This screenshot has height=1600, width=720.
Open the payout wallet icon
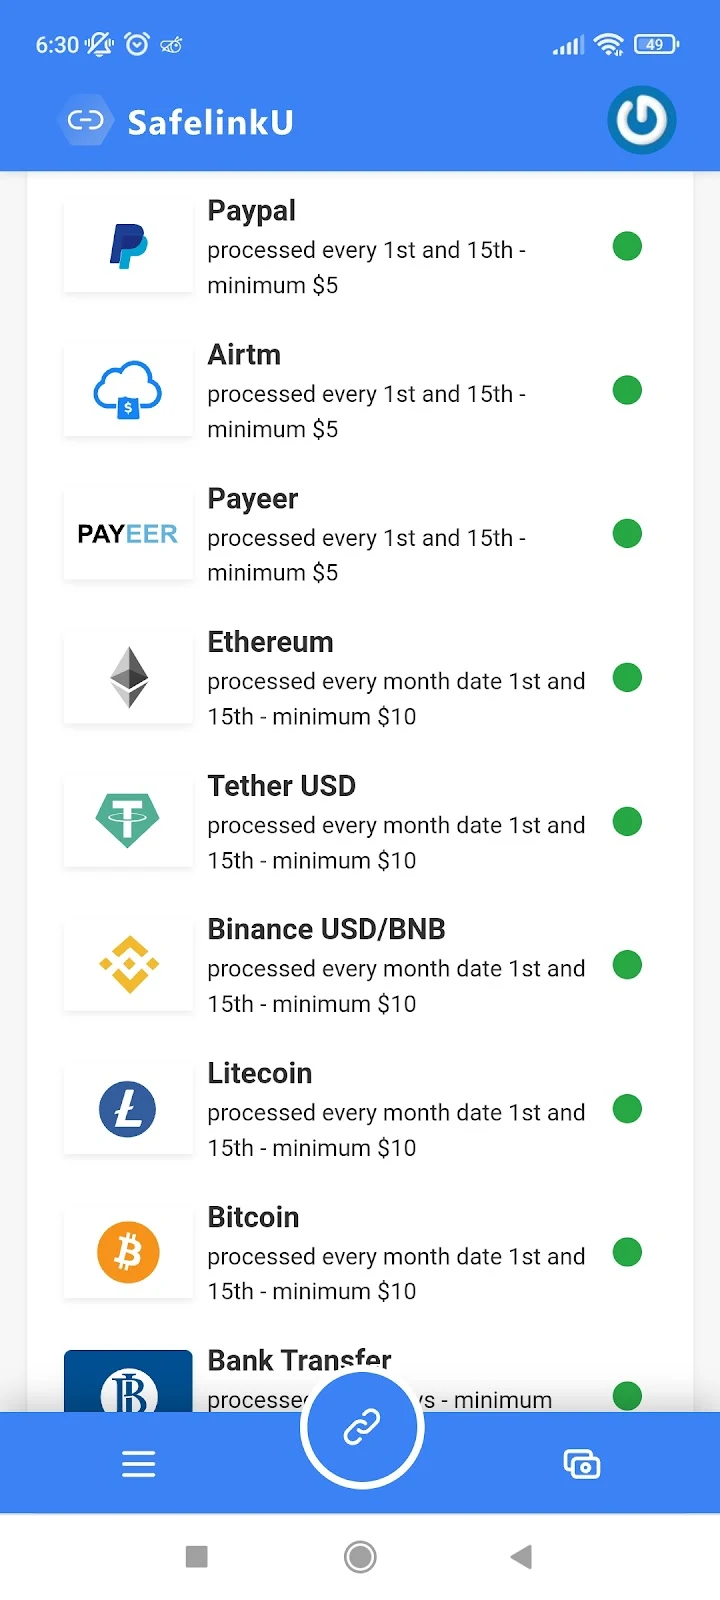click(x=581, y=1464)
